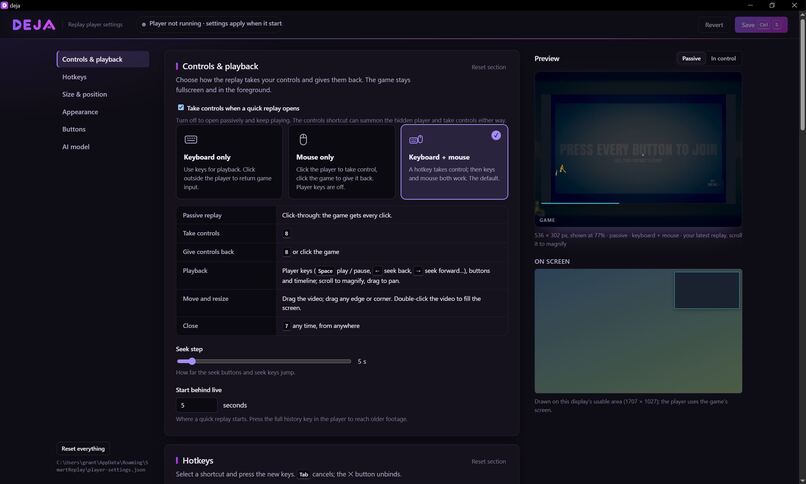The height and width of the screenshot is (484, 806).
Task: Select the Mouse only icon card
Action: tap(342, 162)
